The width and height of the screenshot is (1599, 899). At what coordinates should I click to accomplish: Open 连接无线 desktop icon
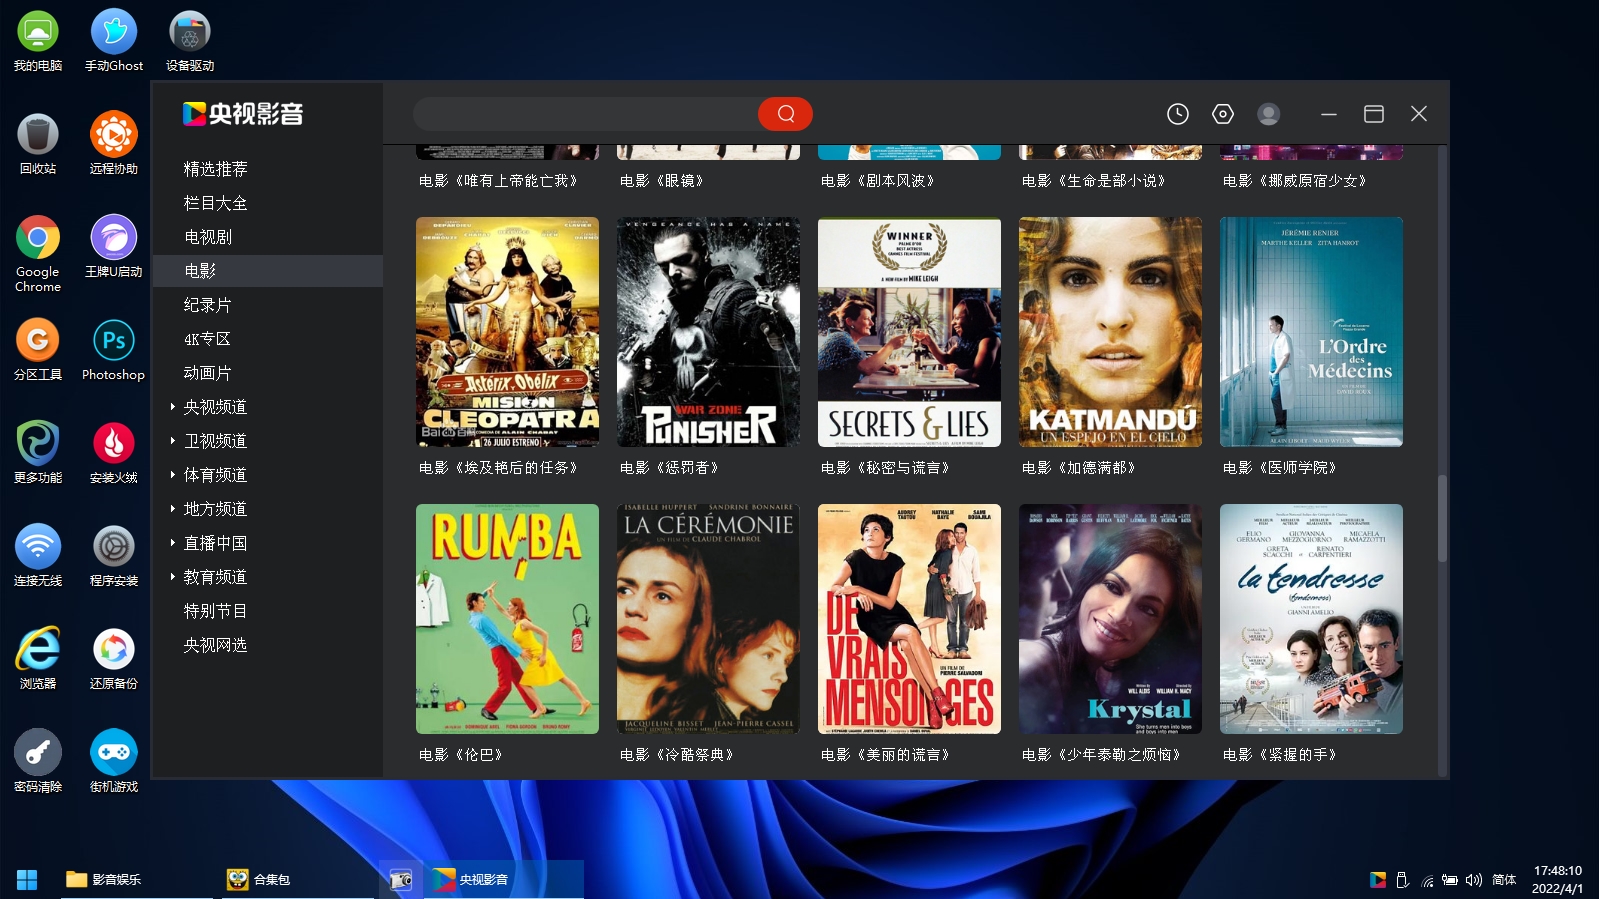pos(38,556)
